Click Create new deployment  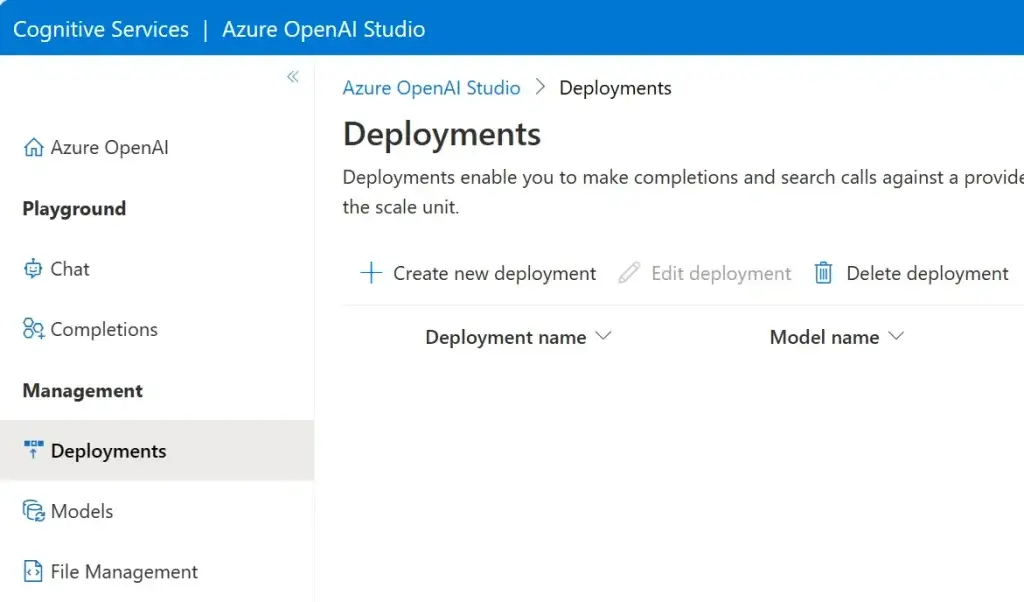click(478, 273)
